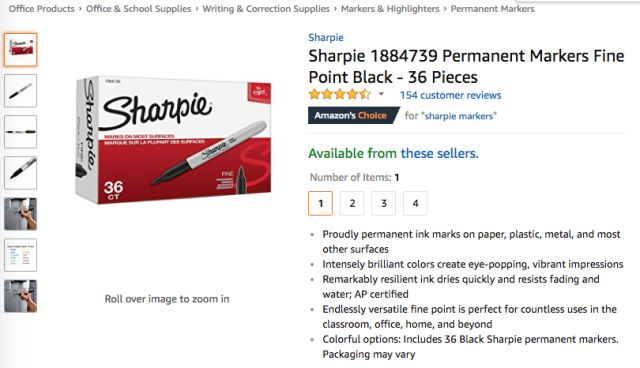640x368 pixels.
Task: Go to Office Products breadcrumb
Action: (42, 9)
